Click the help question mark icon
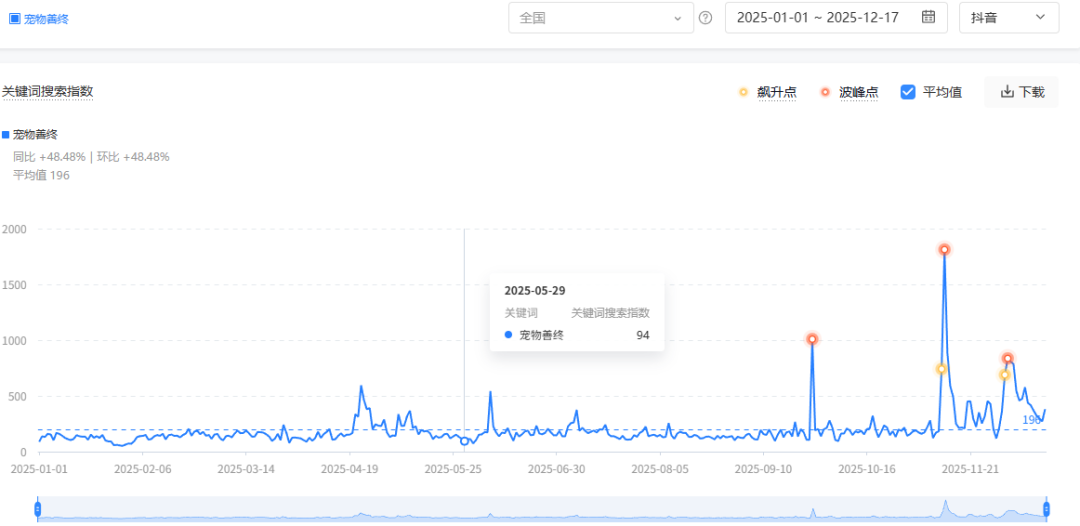1080x526 pixels. tap(705, 18)
